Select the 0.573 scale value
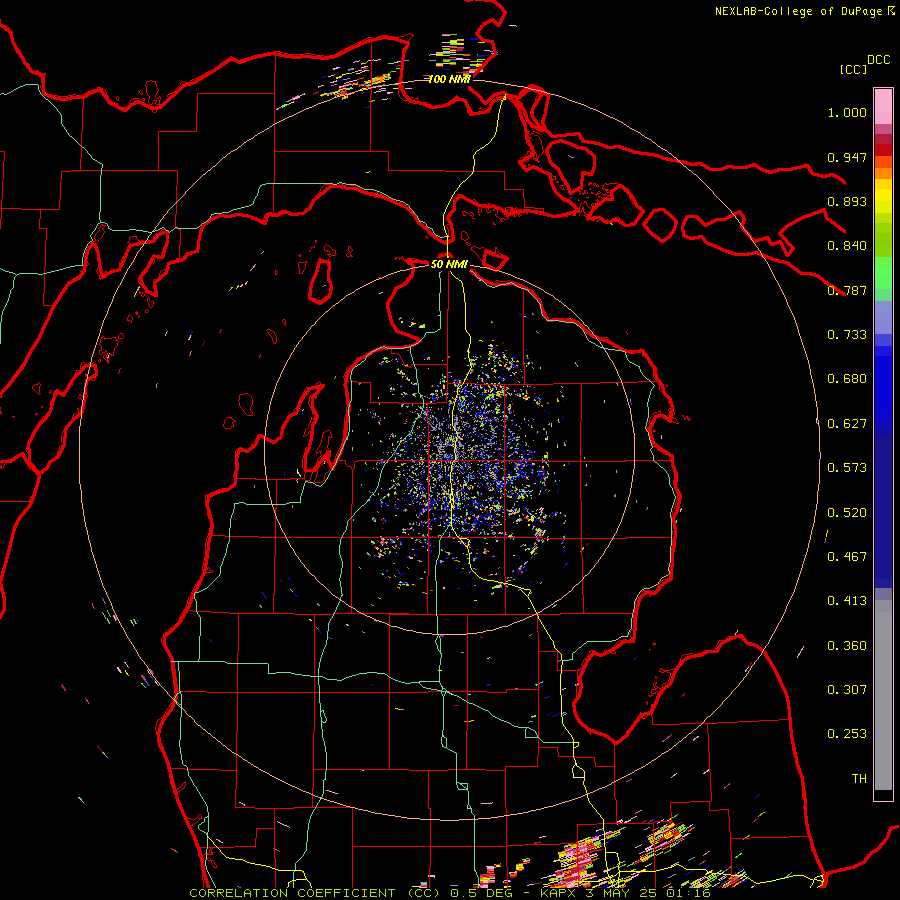The height and width of the screenshot is (900, 900). tap(847, 468)
